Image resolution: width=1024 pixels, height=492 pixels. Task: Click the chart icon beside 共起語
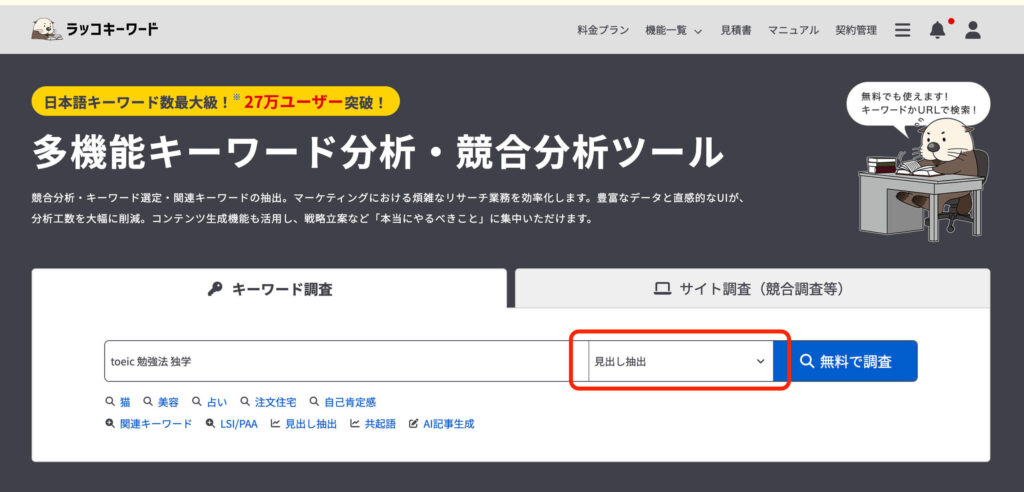pyautogui.click(x=355, y=424)
